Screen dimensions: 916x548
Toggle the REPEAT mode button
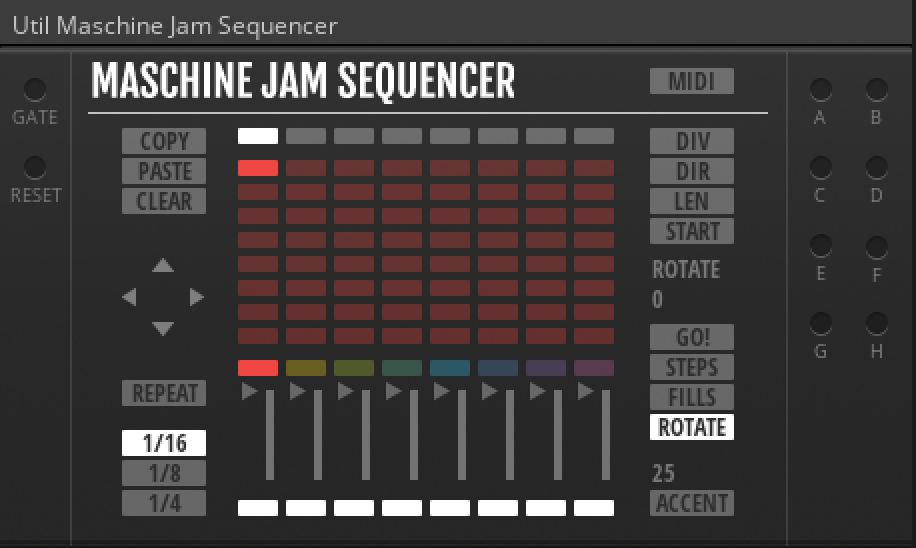(x=164, y=393)
